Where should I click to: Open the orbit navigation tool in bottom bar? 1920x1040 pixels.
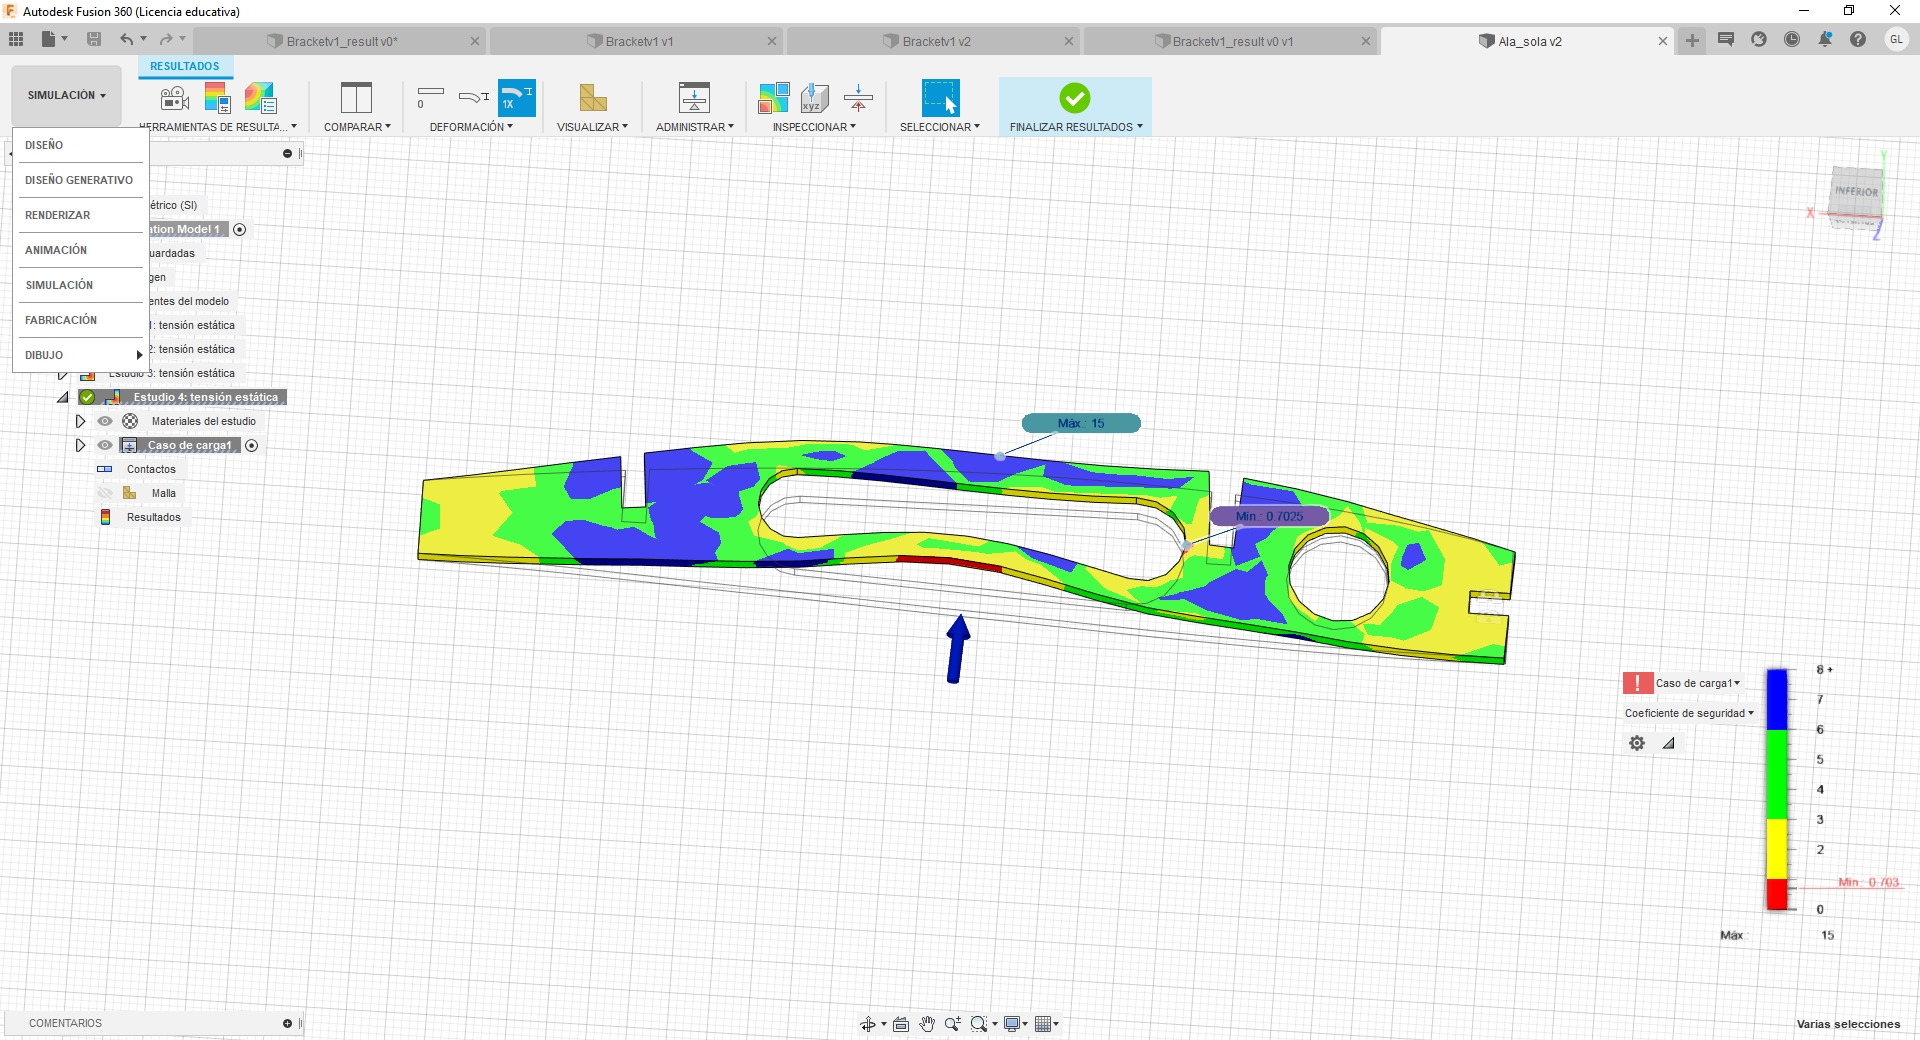tap(868, 1024)
